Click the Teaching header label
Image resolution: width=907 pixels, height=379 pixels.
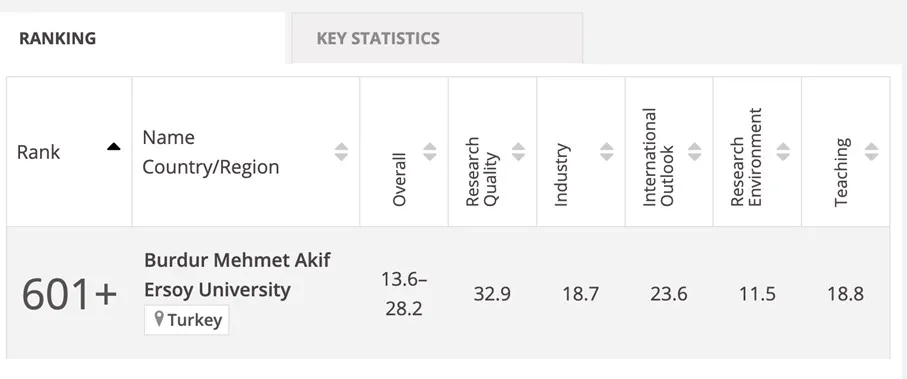[842, 172]
